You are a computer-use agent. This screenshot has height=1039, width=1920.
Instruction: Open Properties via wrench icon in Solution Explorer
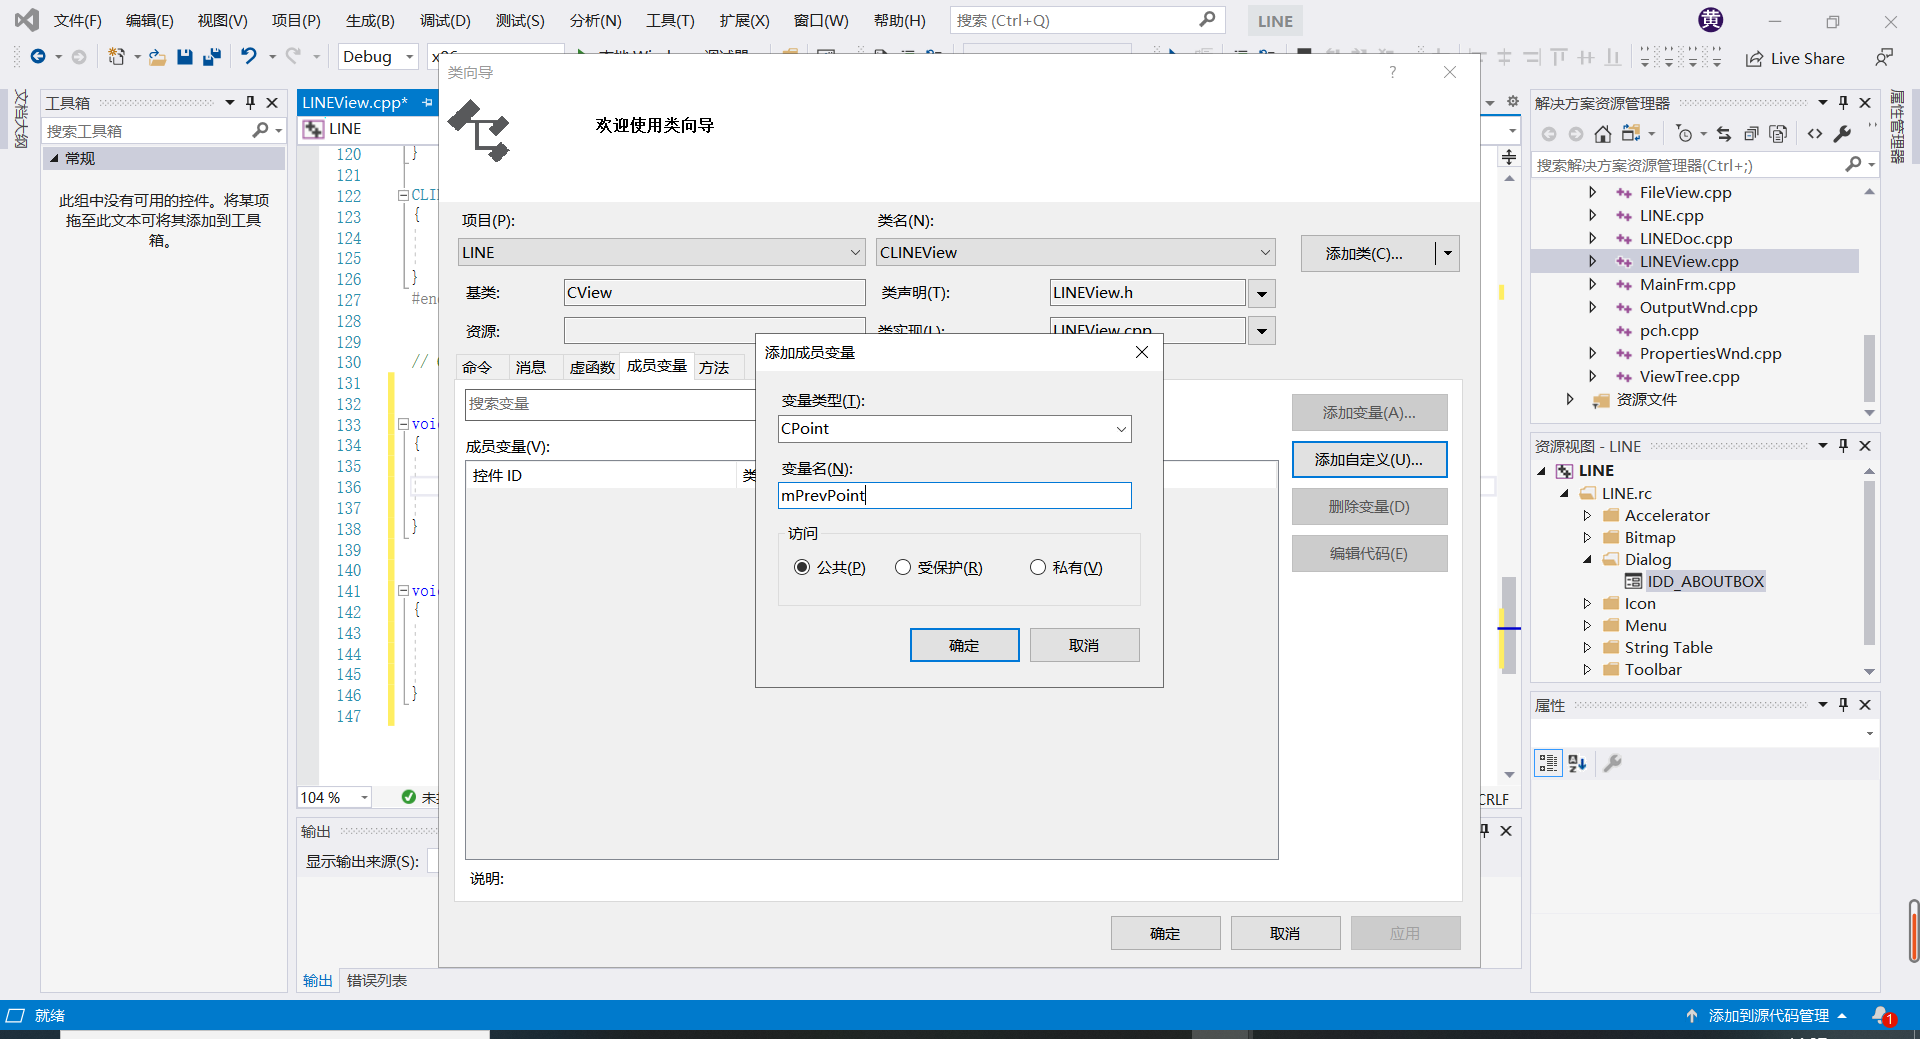1844,133
